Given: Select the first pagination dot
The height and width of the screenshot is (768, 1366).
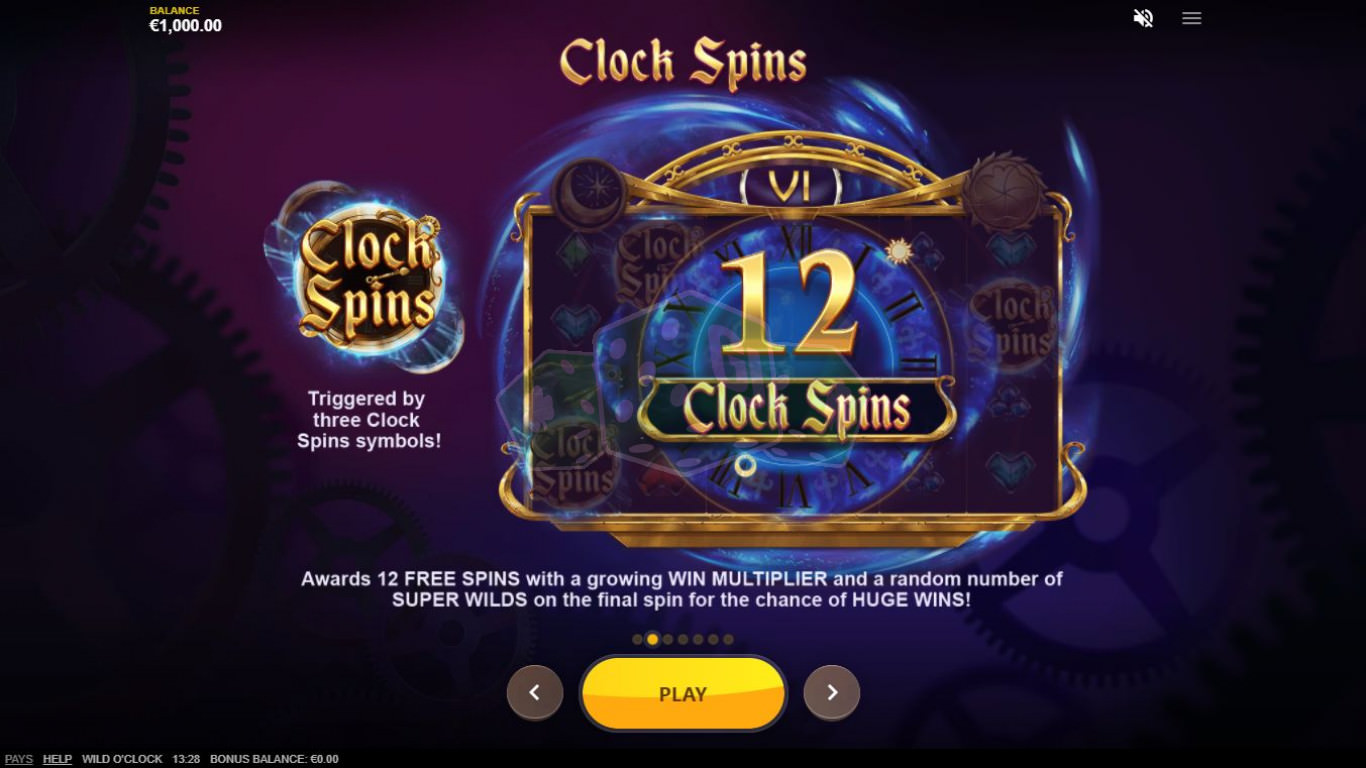Looking at the screenshot, I should pos(638,639).
